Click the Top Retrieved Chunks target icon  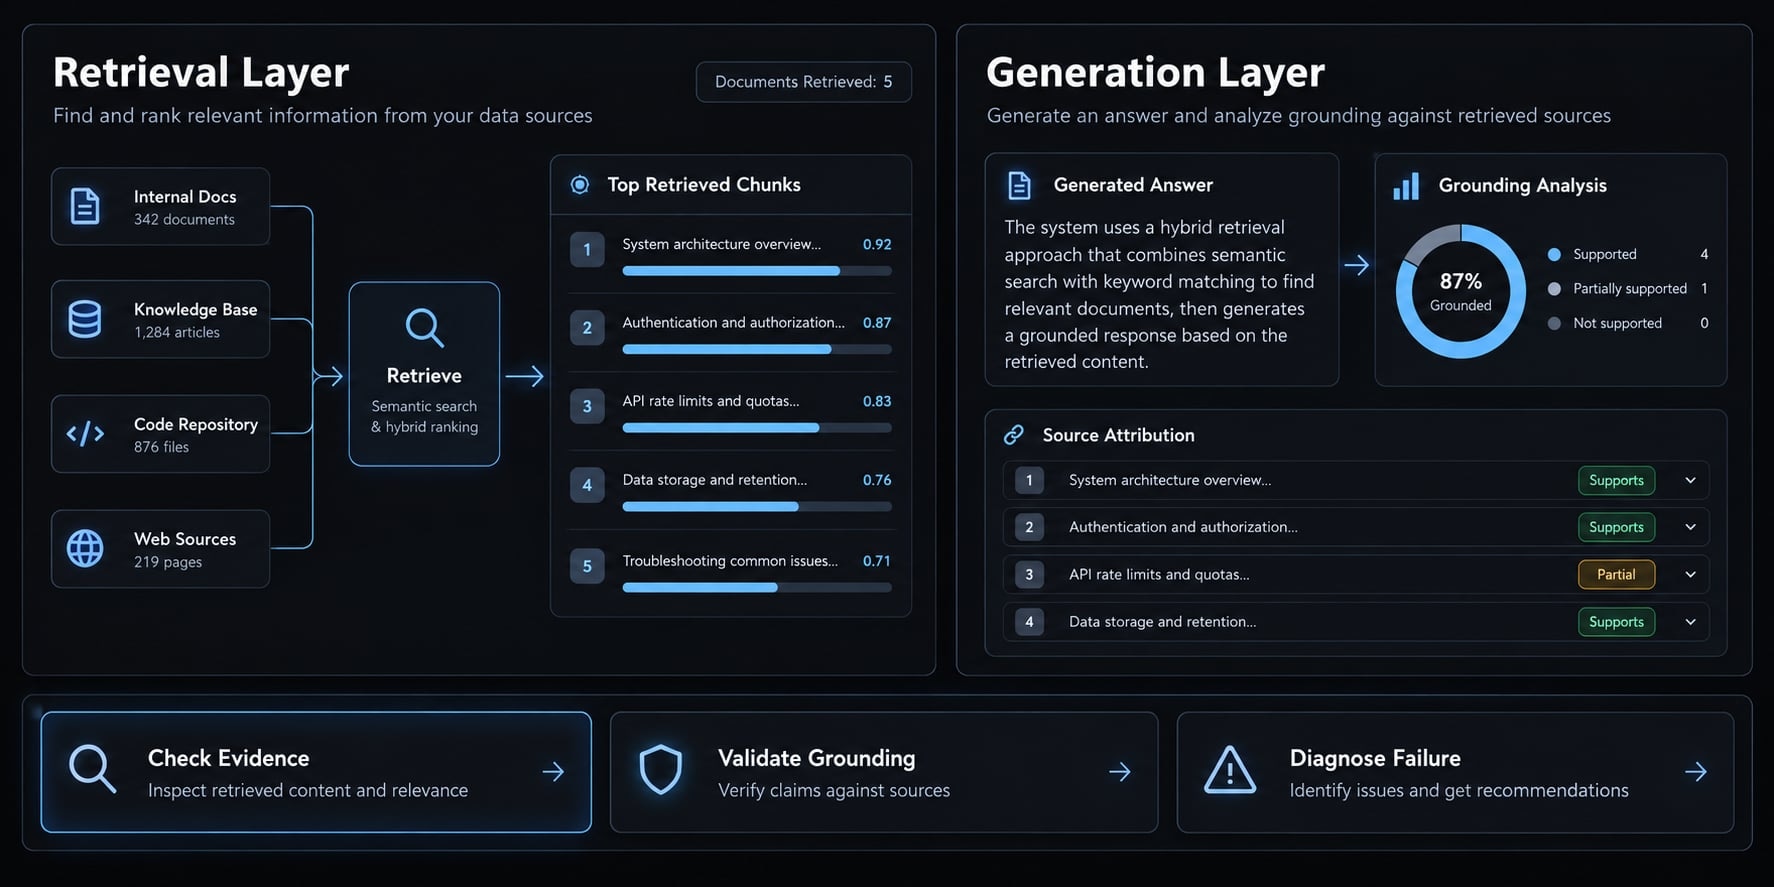(580, 184)
